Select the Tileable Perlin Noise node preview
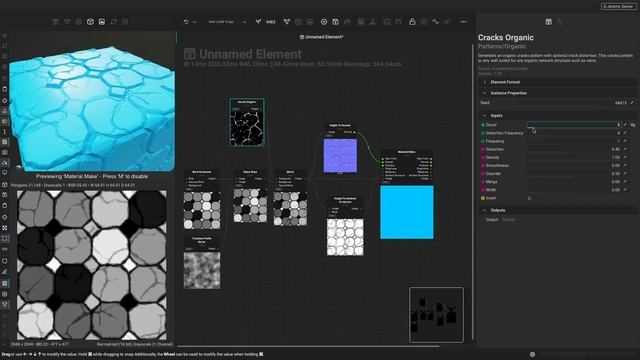The width and height of the screenshot is (640, 360). point(202,270)
